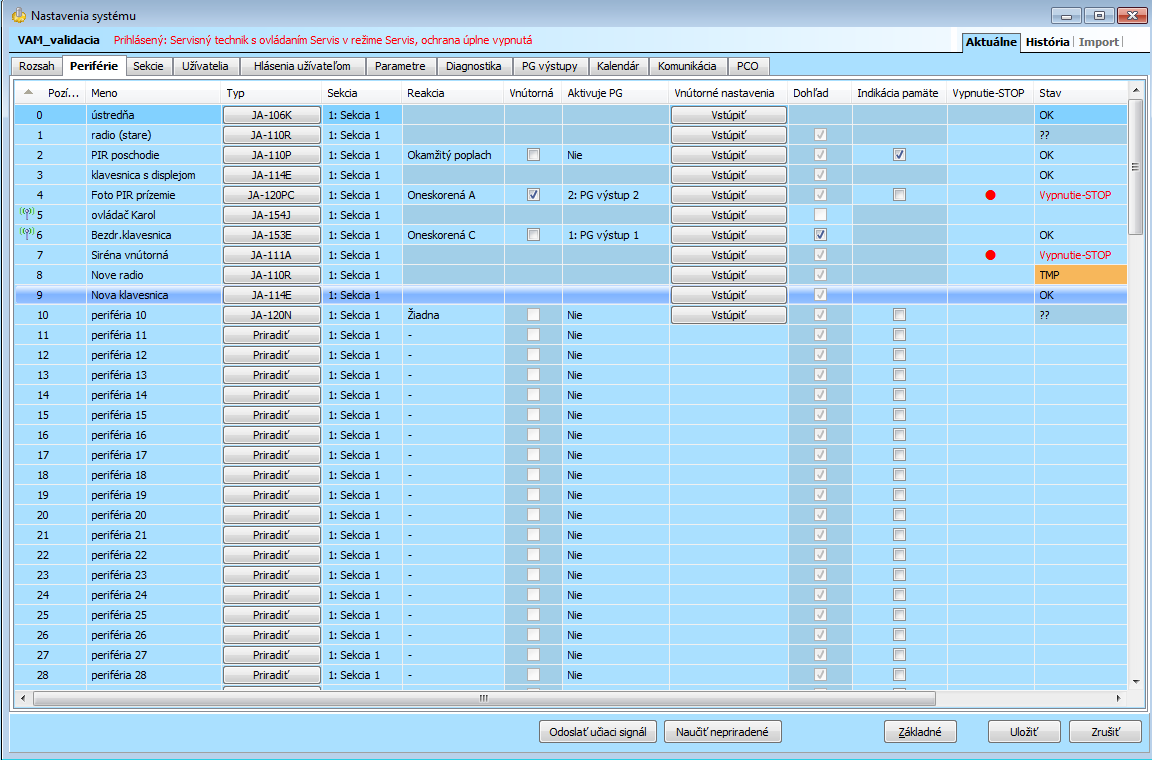Switch to the Diagnostika tab
This screenshot has height=760, width=1152.
tap(473, 66)
